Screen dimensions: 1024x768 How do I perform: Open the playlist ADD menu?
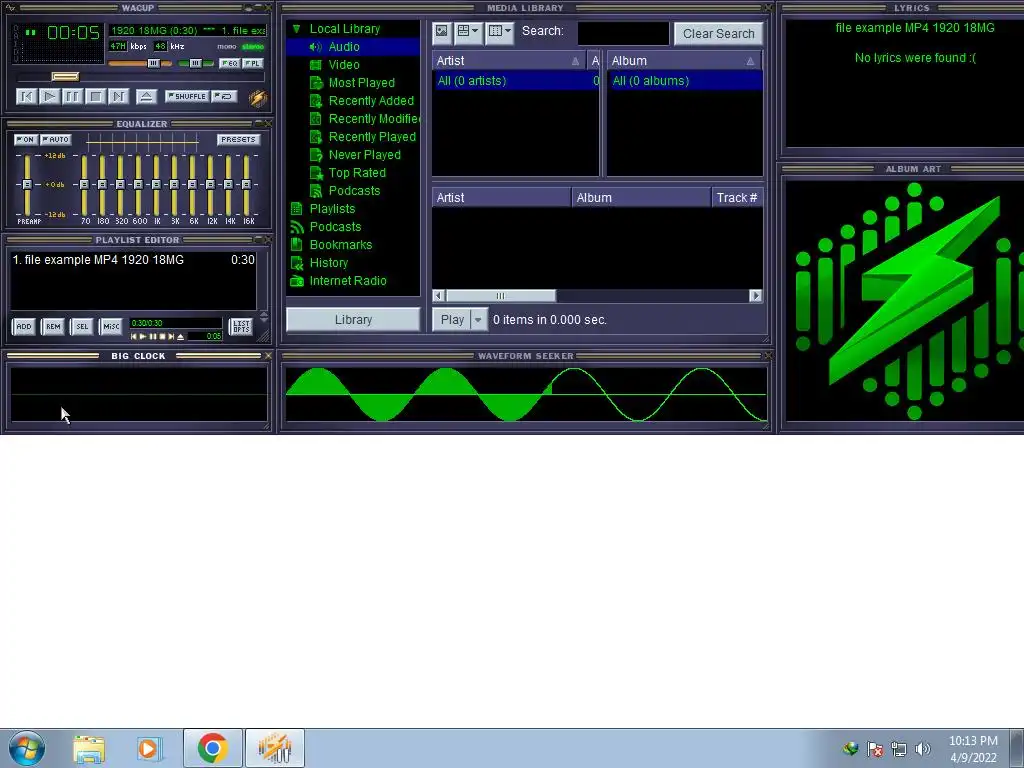tap(24, 327)
